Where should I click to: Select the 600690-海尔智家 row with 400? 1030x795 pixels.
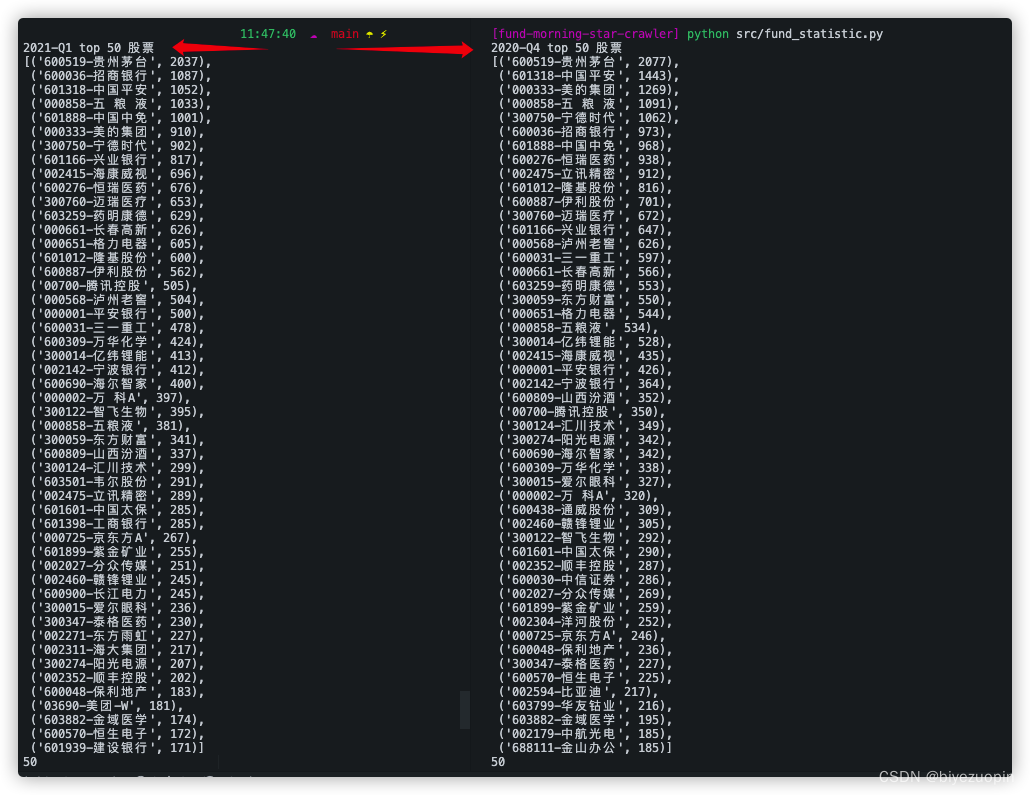[x=118, y=384]
